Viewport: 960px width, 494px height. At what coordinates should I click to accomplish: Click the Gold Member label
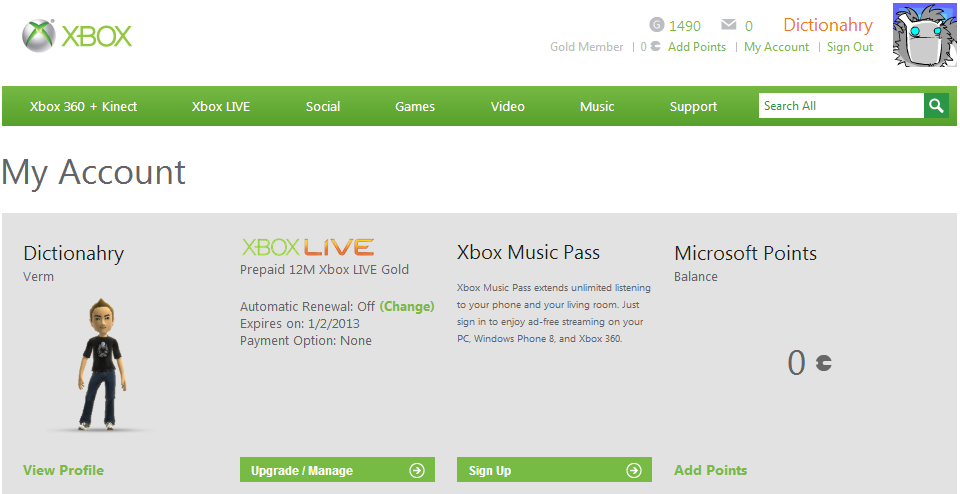pos(587,47)
